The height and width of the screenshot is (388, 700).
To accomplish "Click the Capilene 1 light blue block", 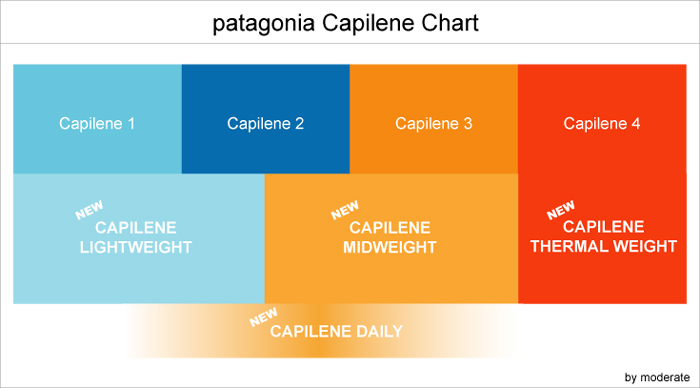I will coord(97,119).
